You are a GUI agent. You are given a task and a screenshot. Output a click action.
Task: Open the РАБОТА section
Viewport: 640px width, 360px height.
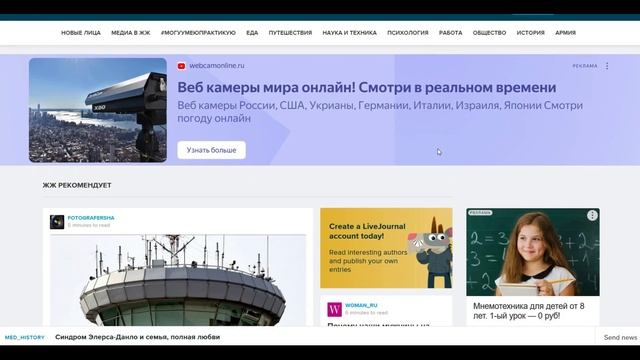coord(451,33)
